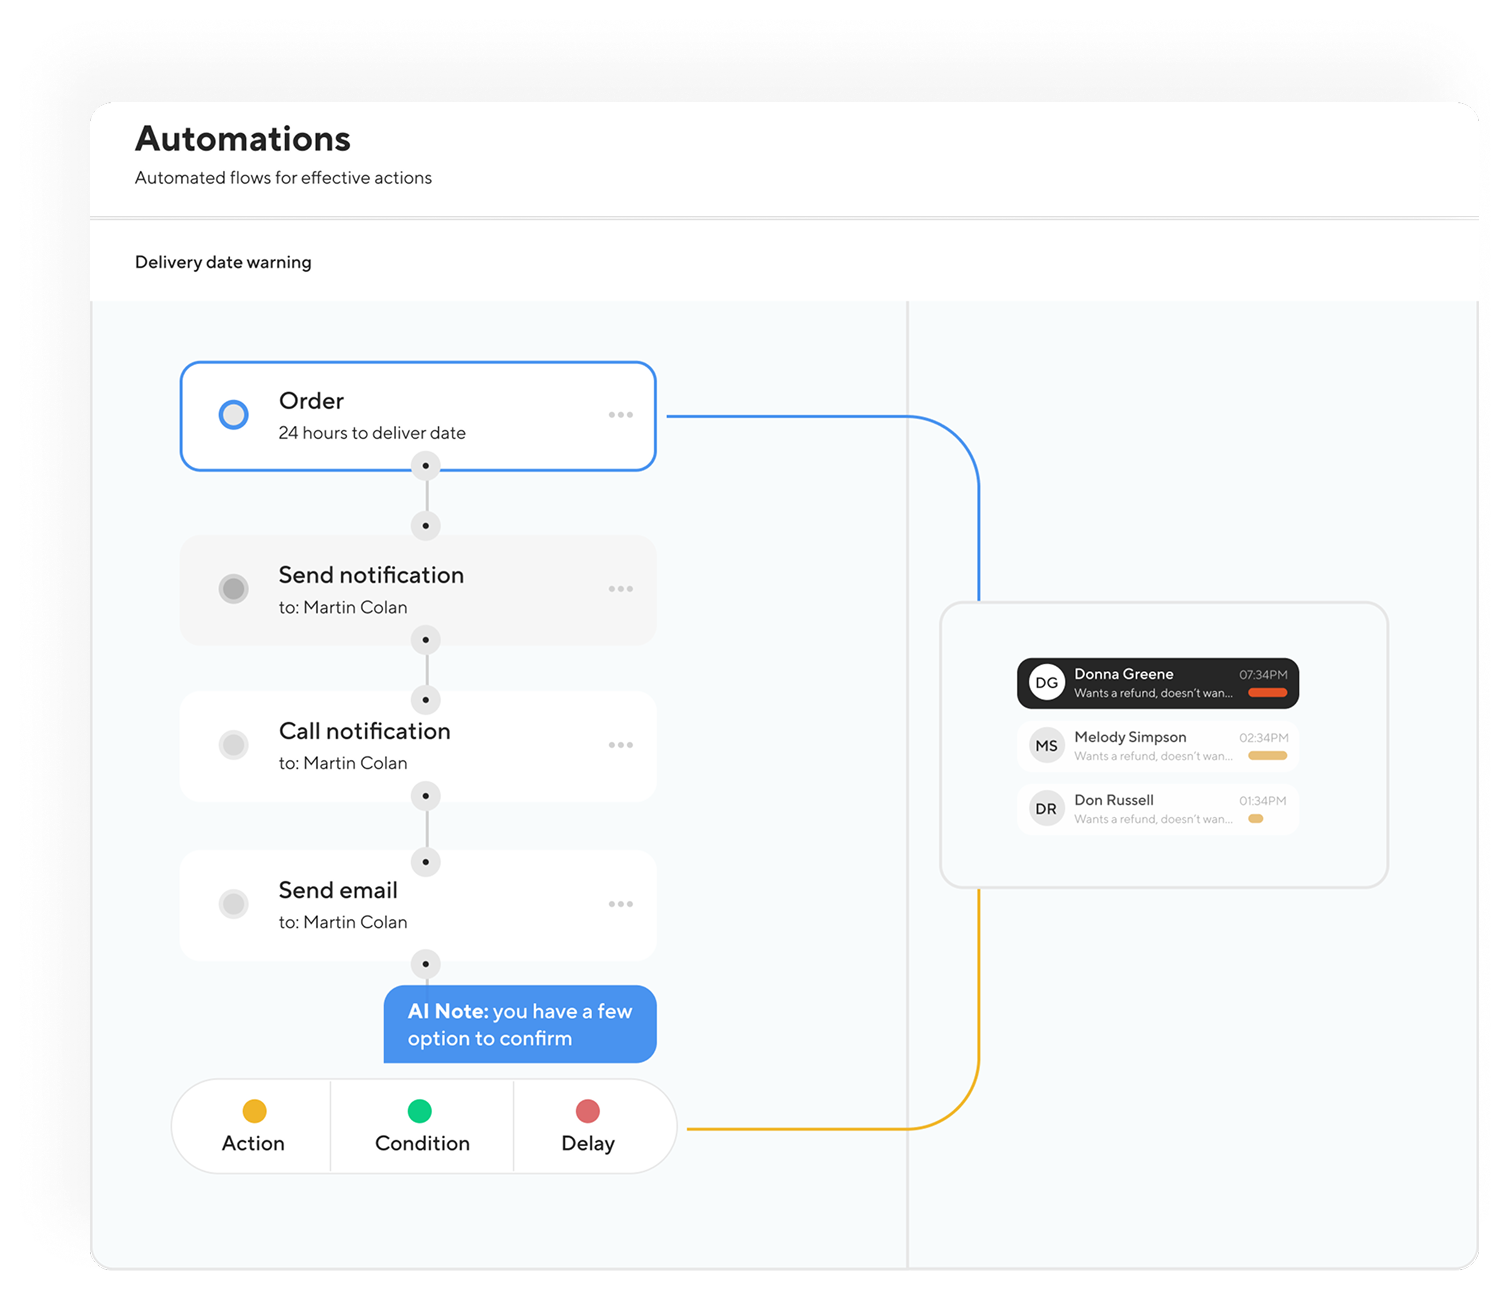The height and width of the screenshot is (1289, 1509).
Task: Toggle the Send notification step circle
Action: pyautogui.click(x=234, y=589)
